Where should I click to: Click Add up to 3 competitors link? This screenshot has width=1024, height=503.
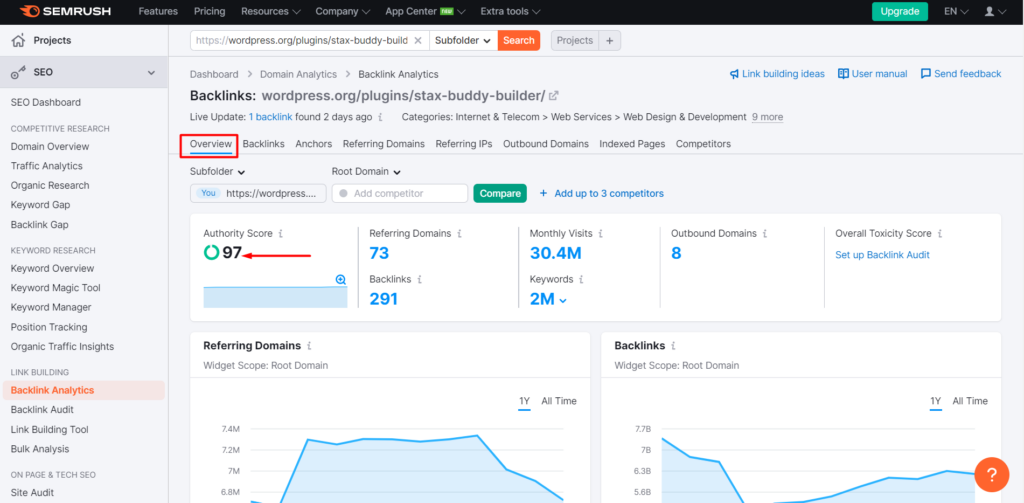(601, 193)
